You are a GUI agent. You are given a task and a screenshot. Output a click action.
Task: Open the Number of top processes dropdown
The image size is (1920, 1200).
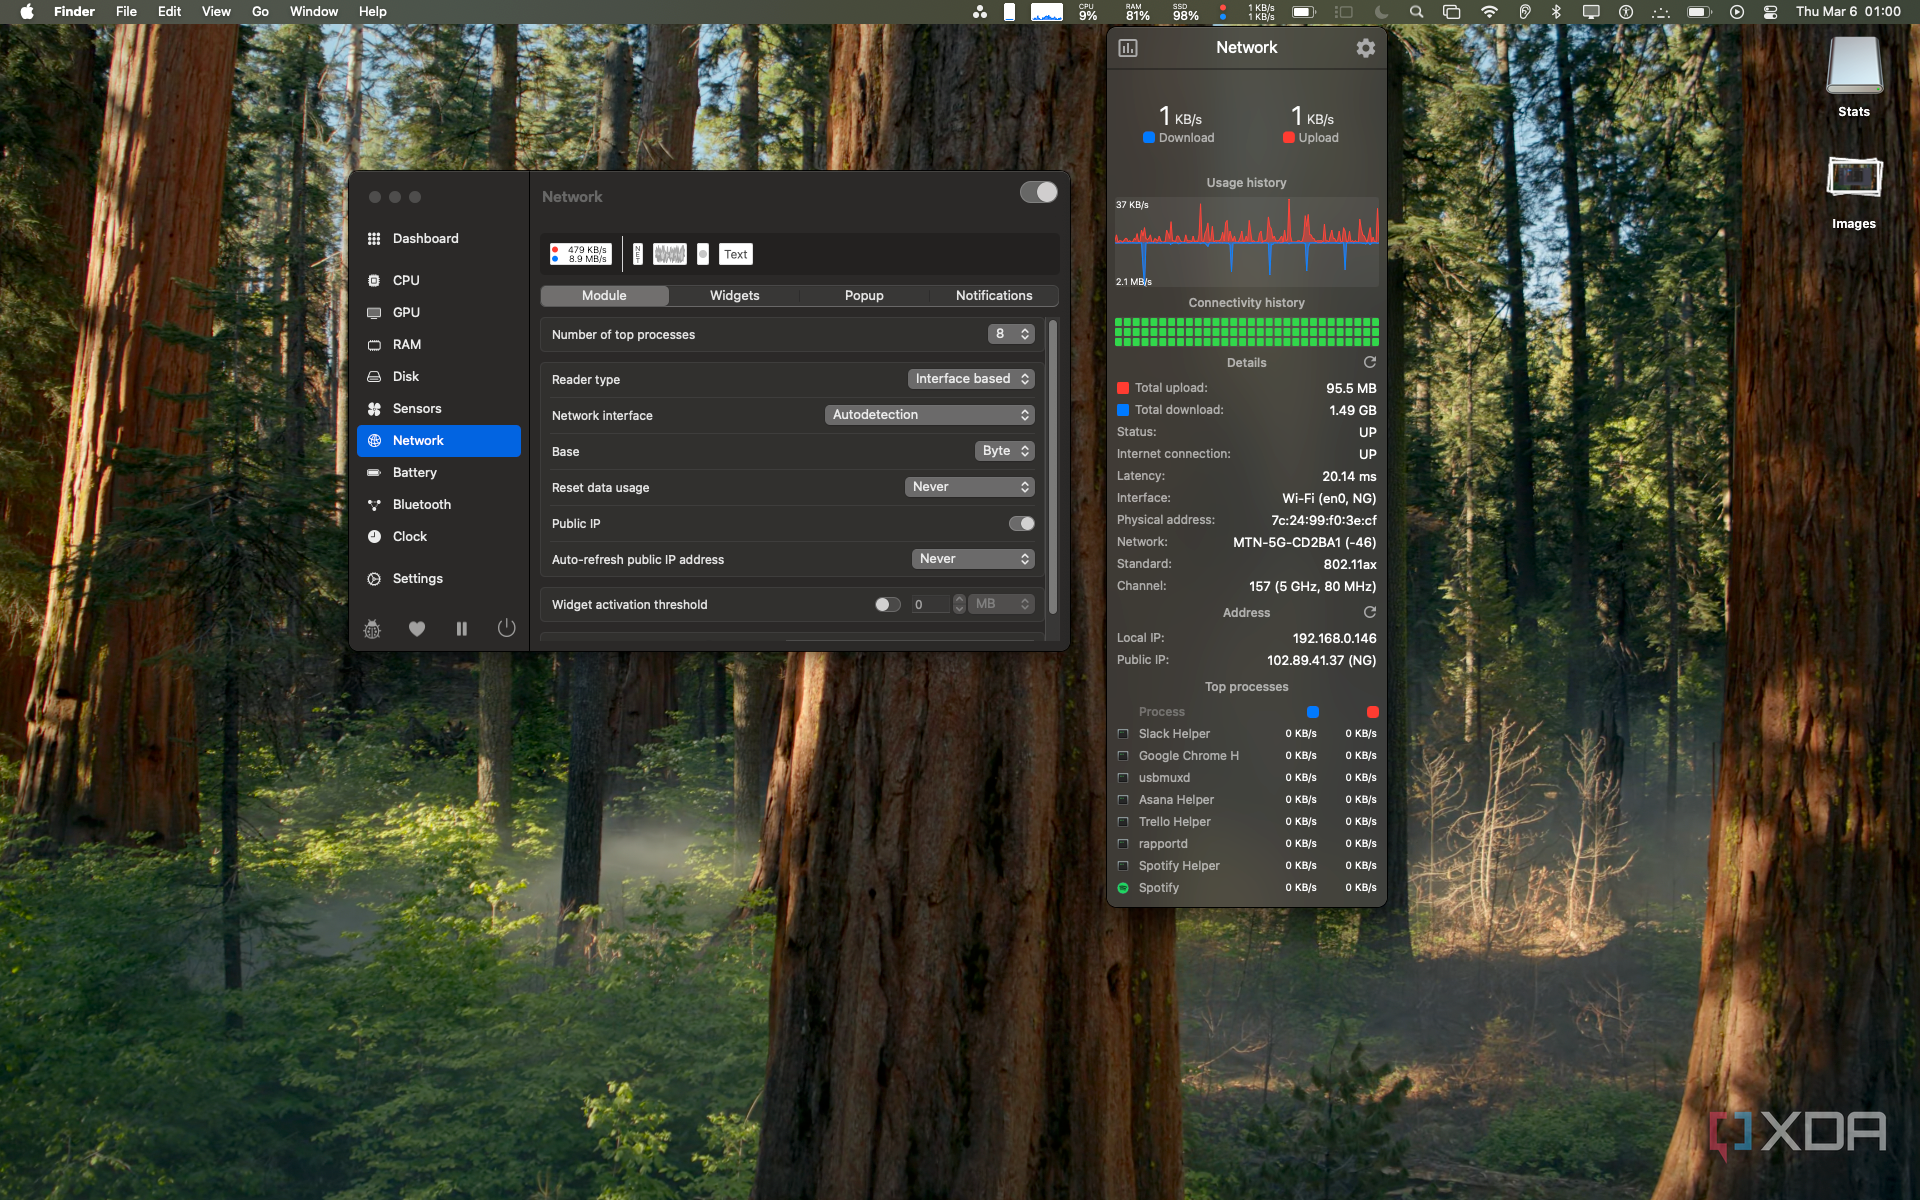pyautogui.click(x=1011, y=334)
